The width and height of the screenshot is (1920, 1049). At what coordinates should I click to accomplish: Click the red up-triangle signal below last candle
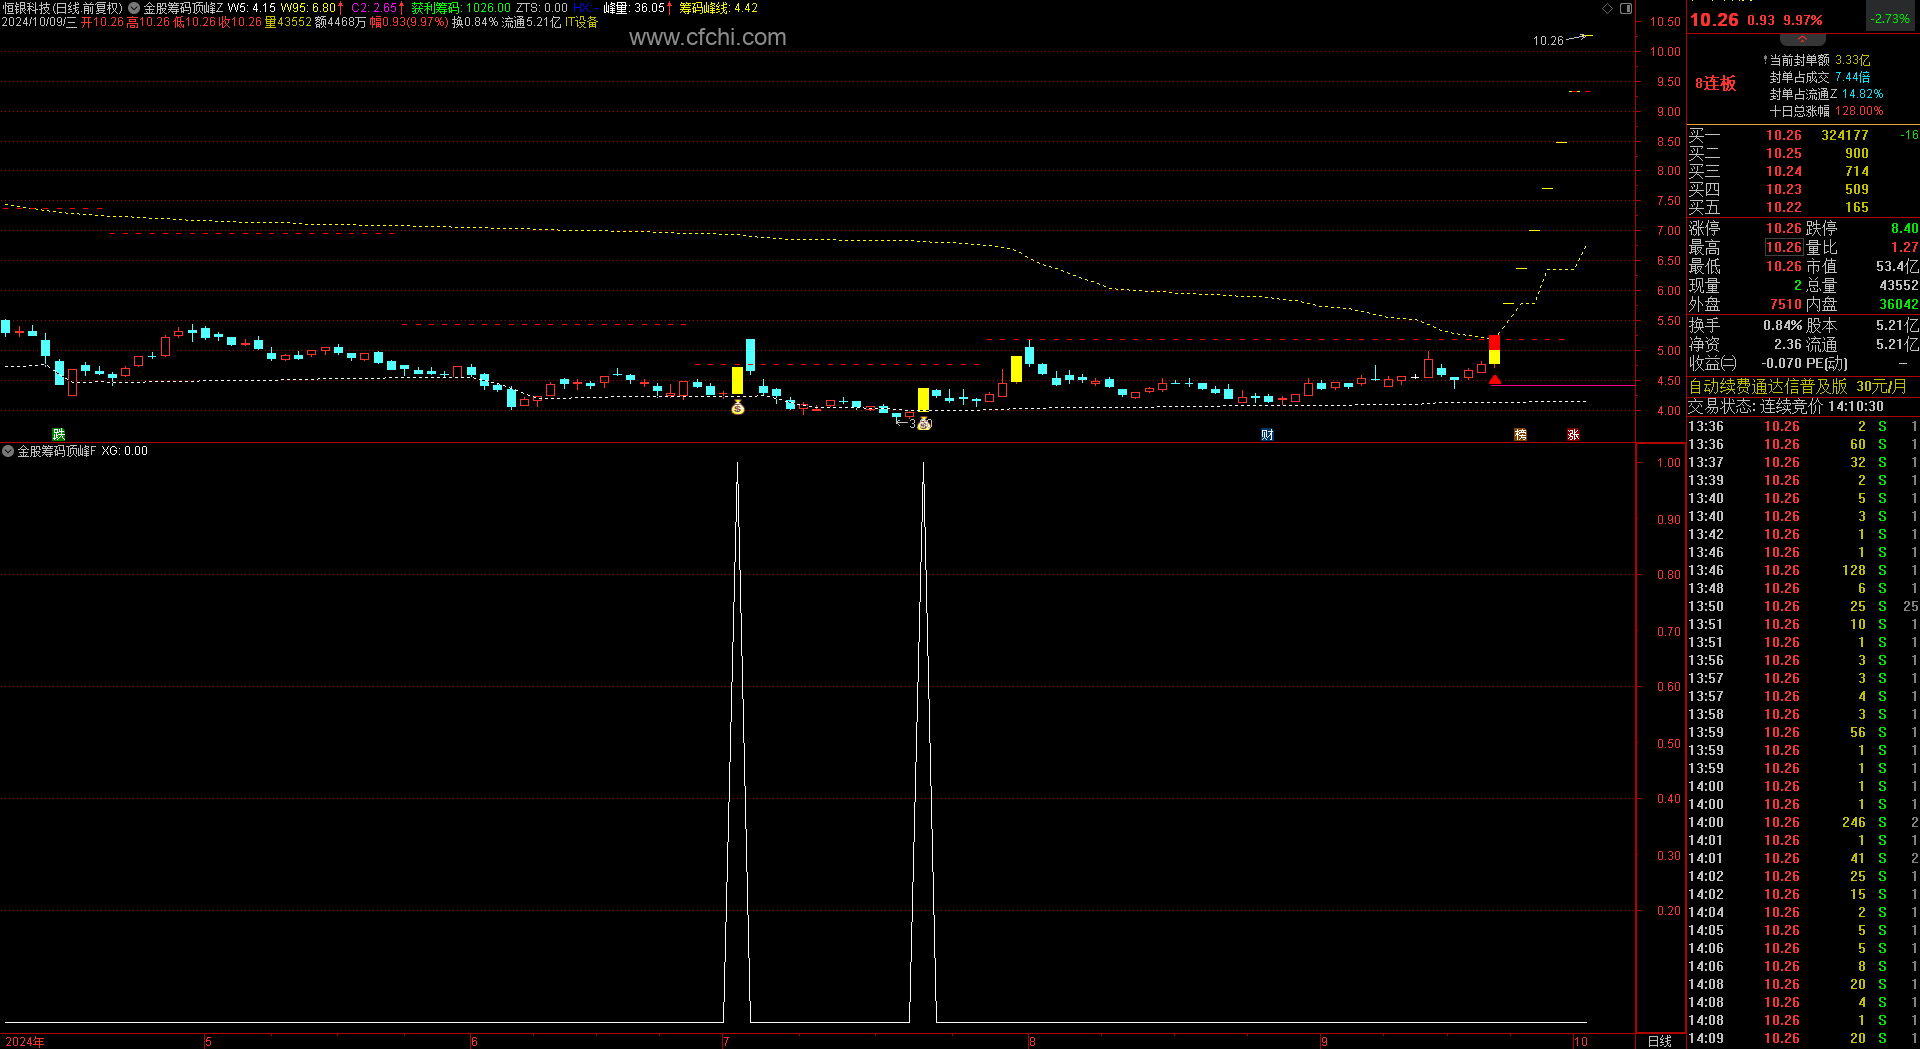pos(1495,379)
